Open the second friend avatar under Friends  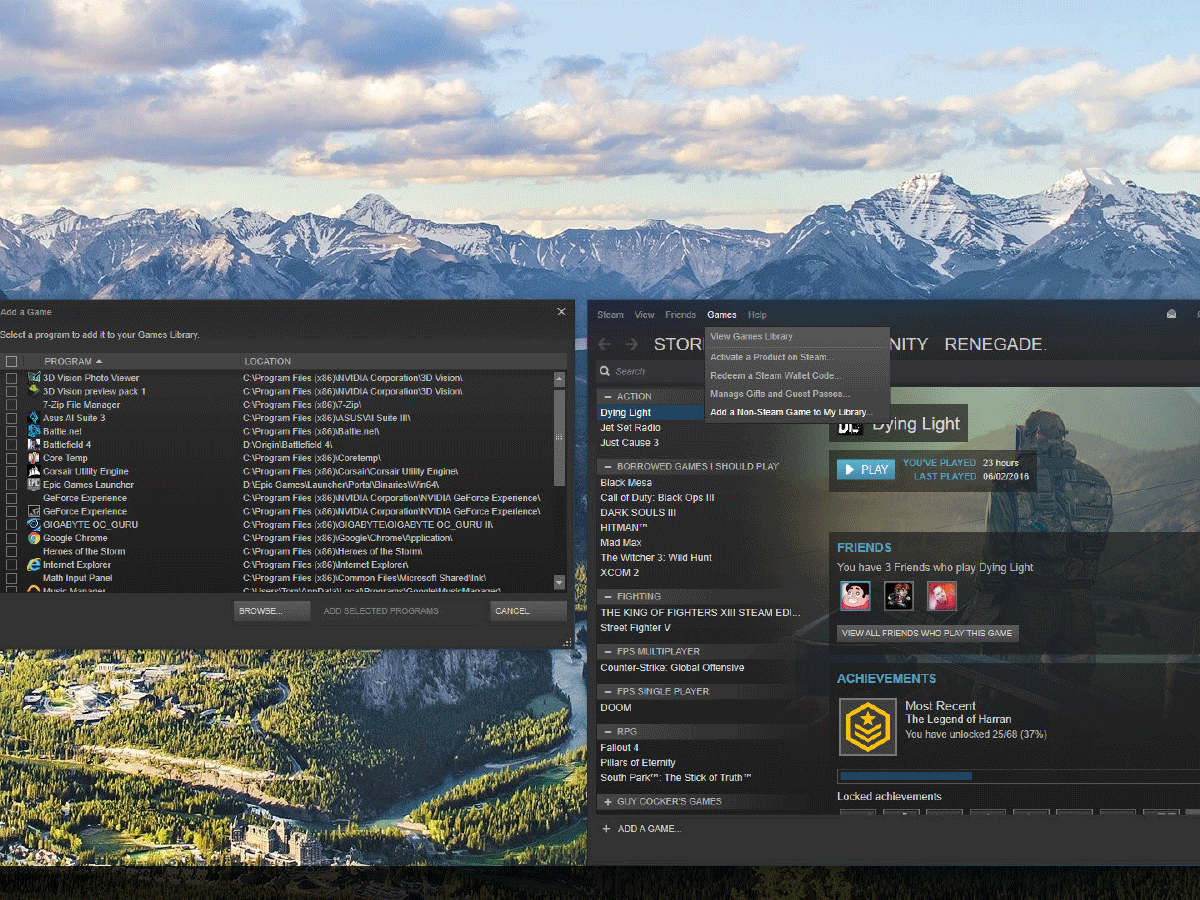(x=897, y=596)
